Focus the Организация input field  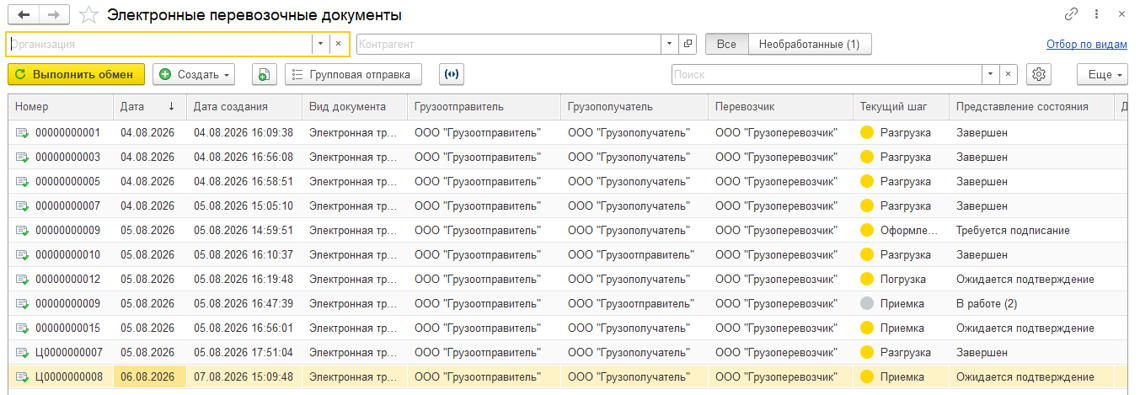tap(160, 44)
